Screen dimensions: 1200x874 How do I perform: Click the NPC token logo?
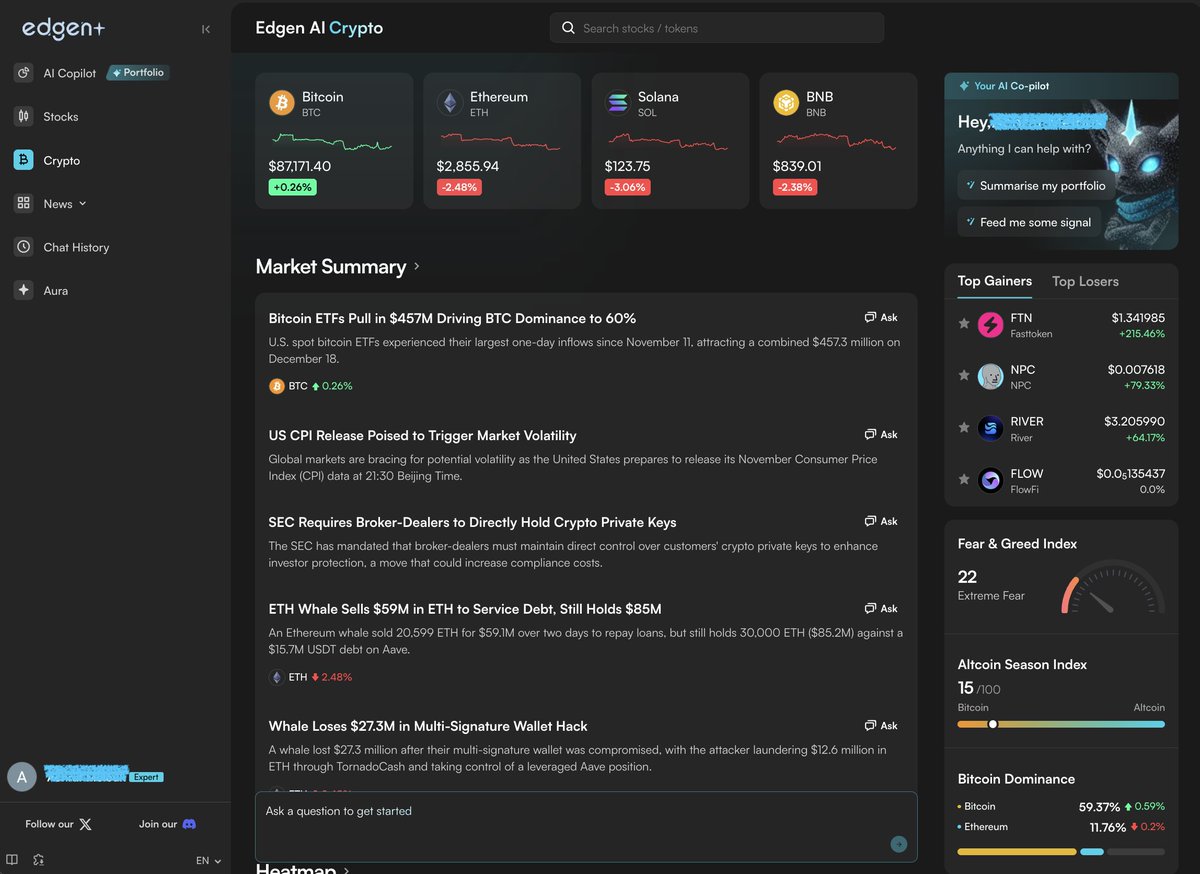990,376
